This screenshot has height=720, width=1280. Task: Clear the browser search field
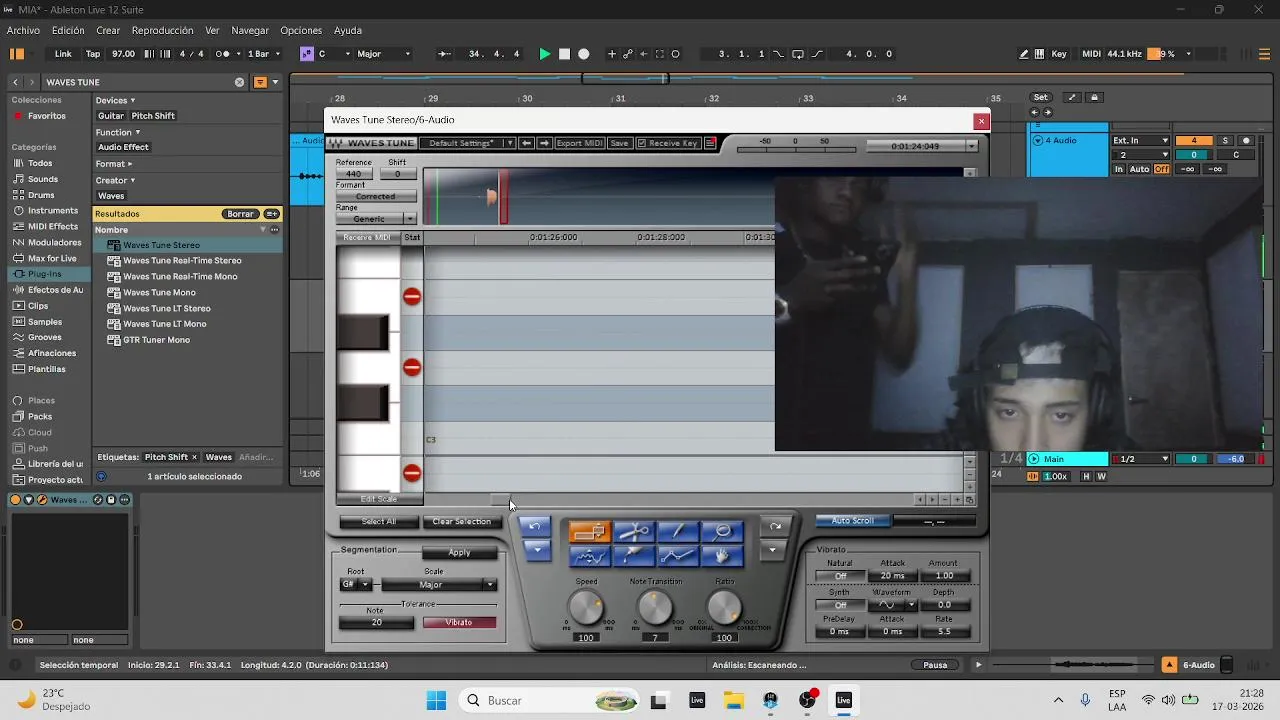(x=239, y=82)
